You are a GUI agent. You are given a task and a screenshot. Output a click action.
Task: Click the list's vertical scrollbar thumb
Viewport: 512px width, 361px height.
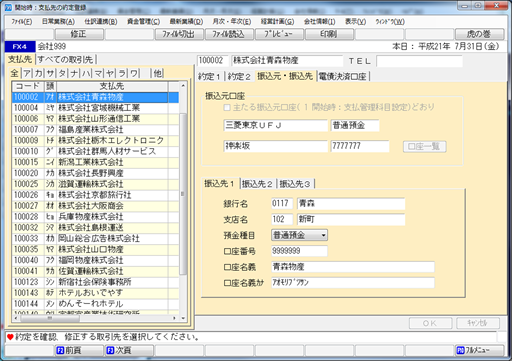[183, 193]
